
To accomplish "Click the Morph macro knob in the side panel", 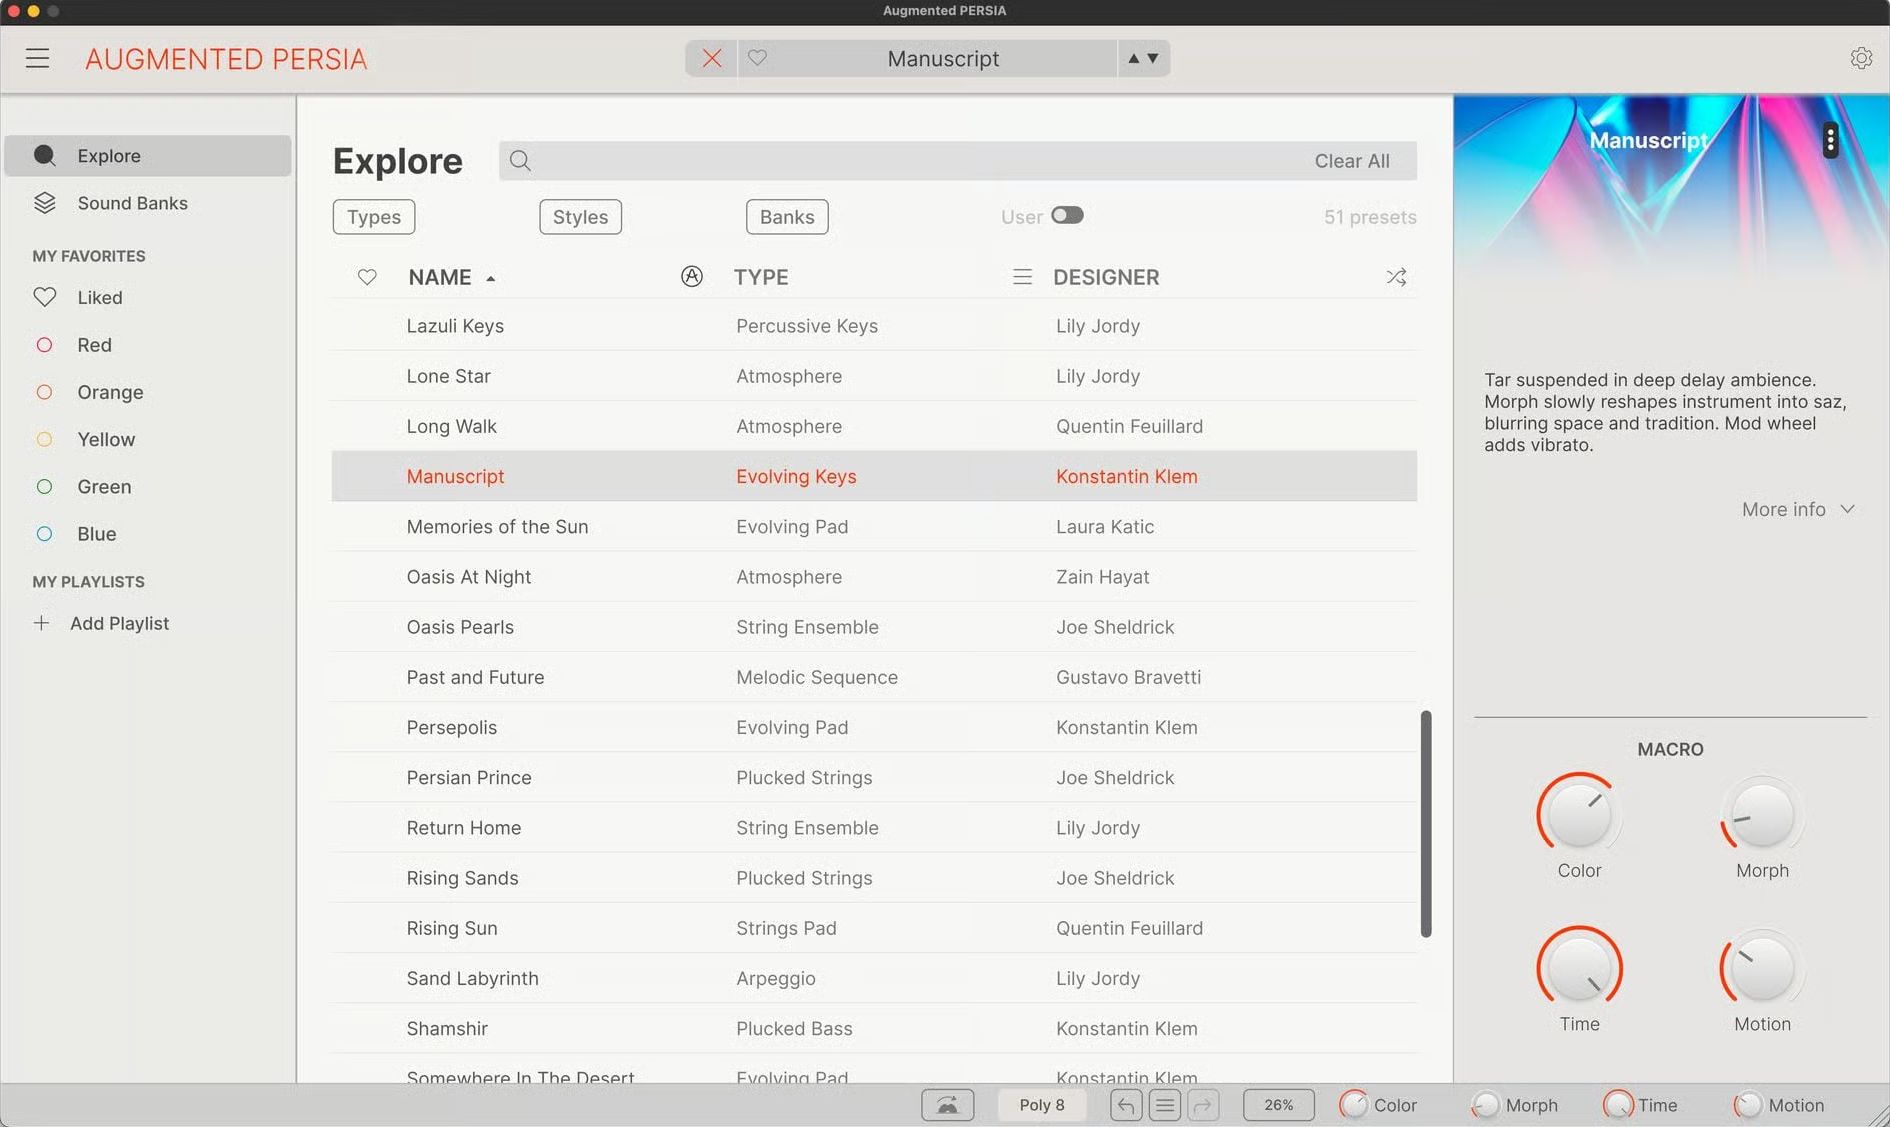I will point(1761,816).
